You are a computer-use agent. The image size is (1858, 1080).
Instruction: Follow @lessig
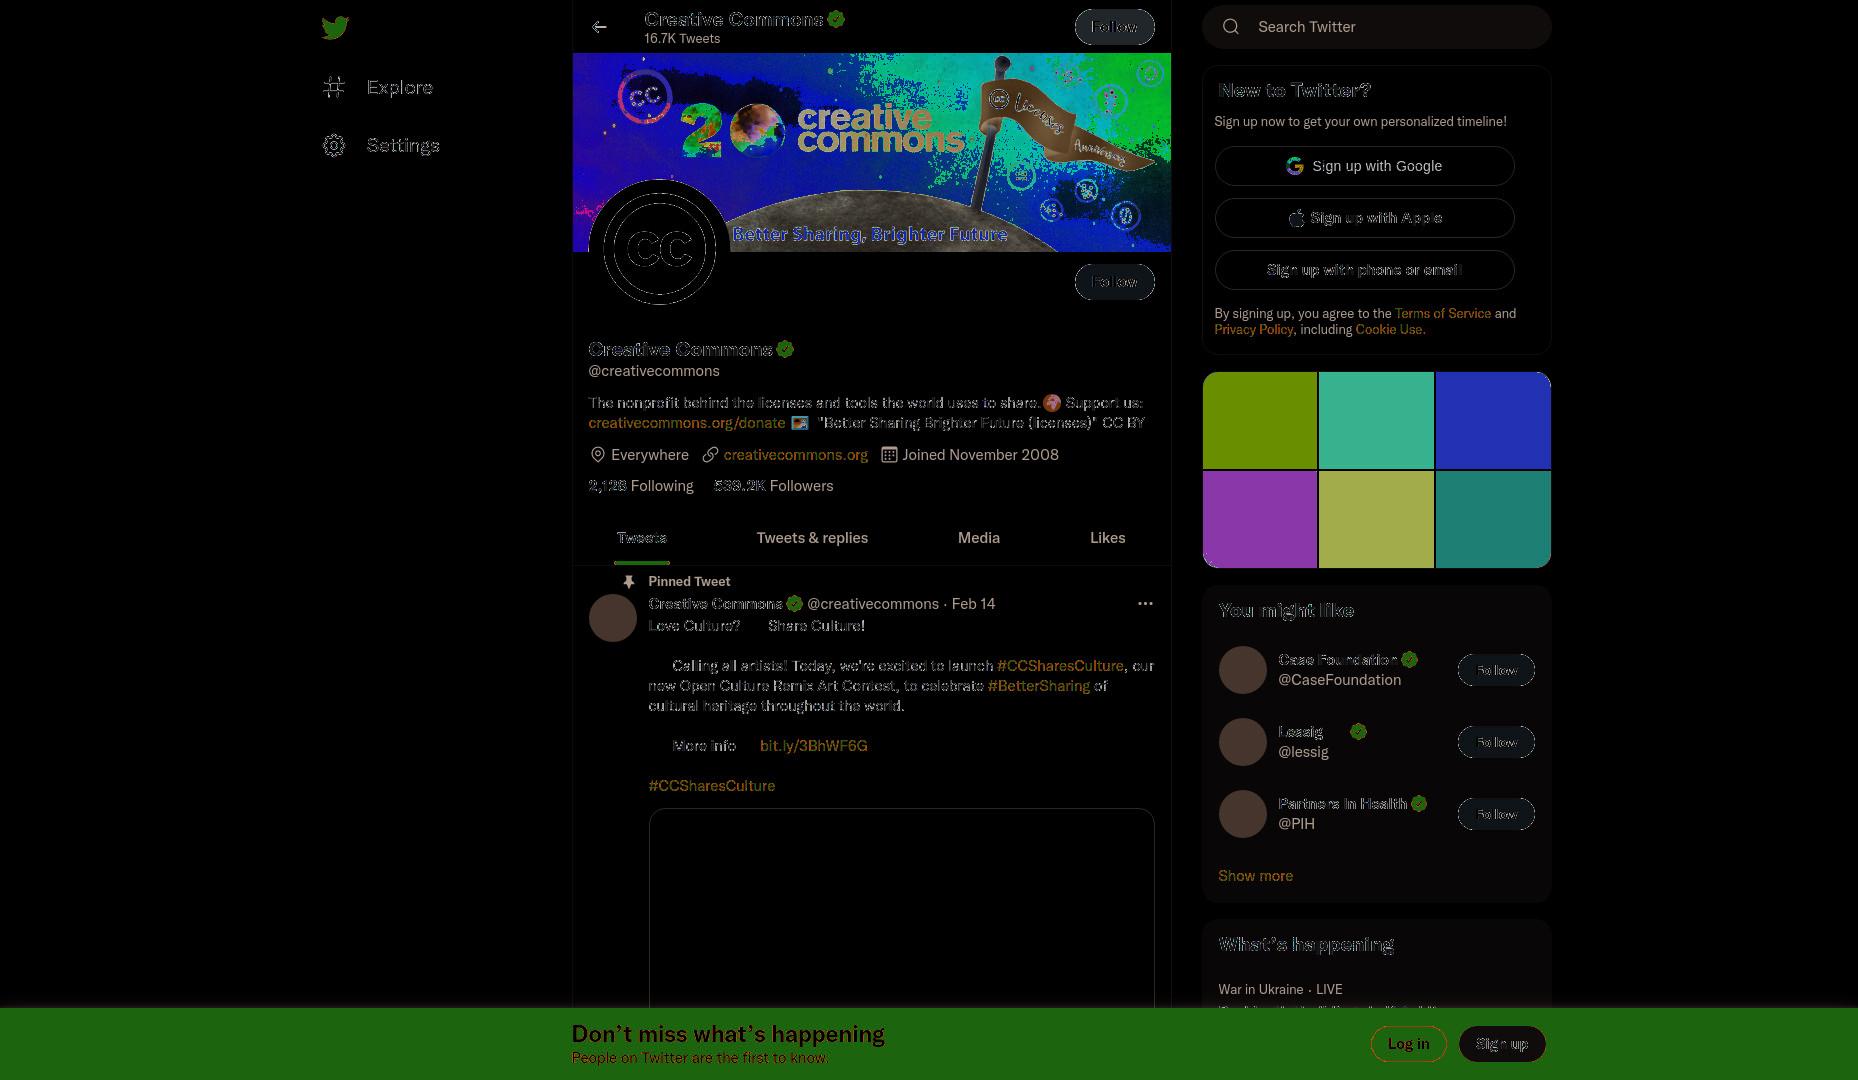click(x=1496, y=742)
